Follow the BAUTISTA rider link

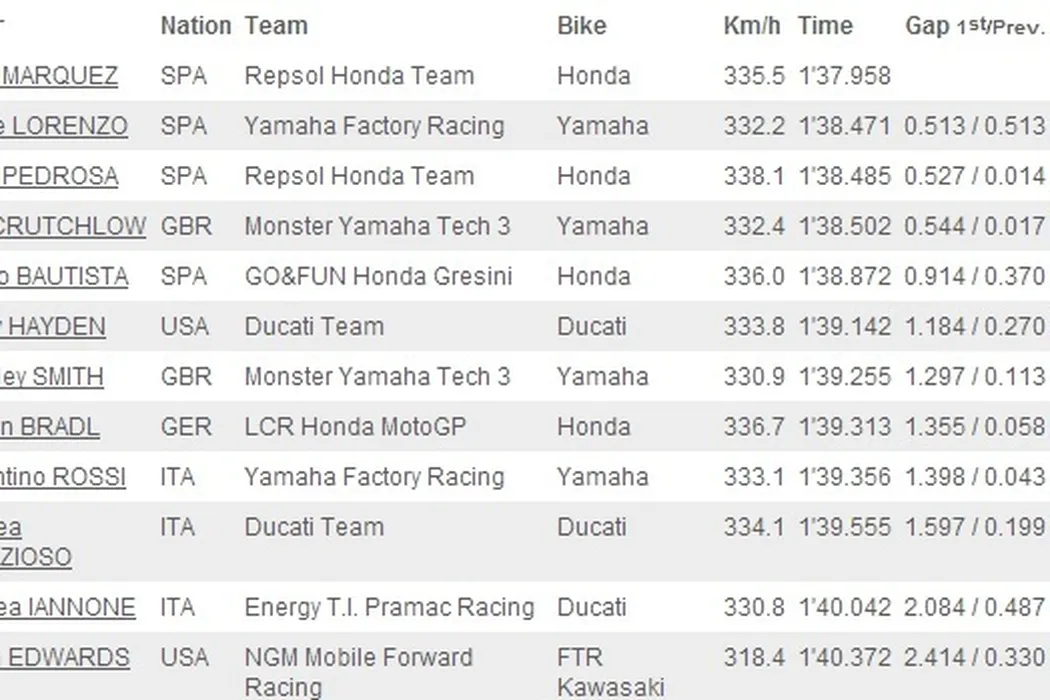coord(65,276)
